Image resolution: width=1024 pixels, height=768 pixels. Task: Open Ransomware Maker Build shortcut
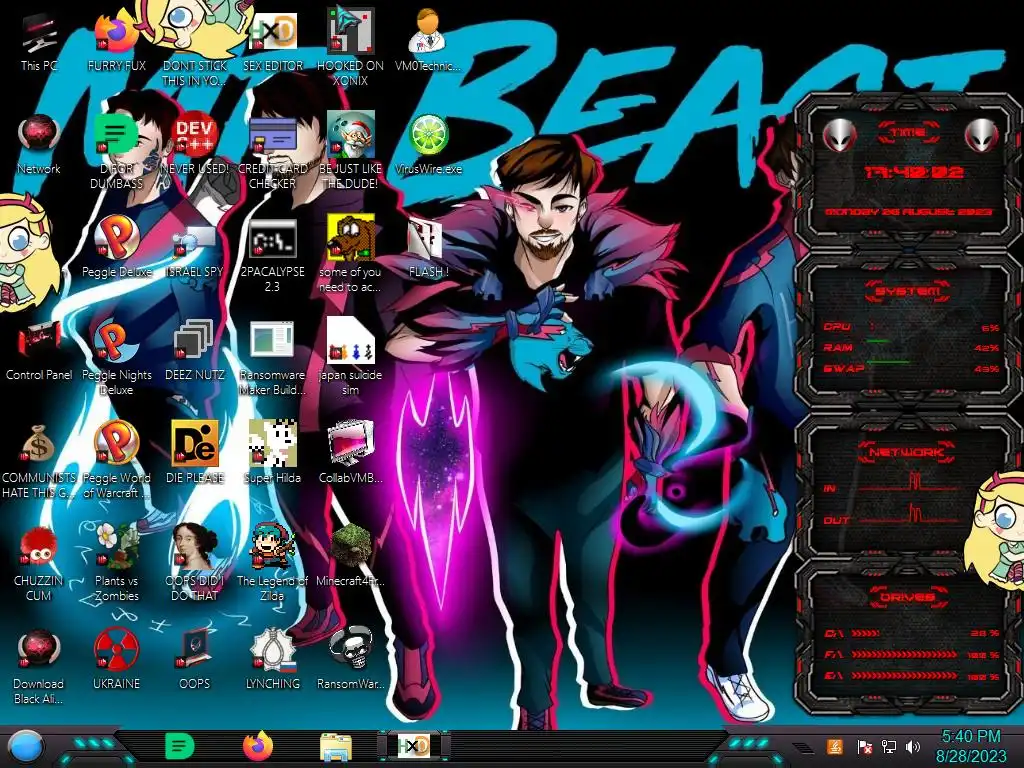pos(272,358)
